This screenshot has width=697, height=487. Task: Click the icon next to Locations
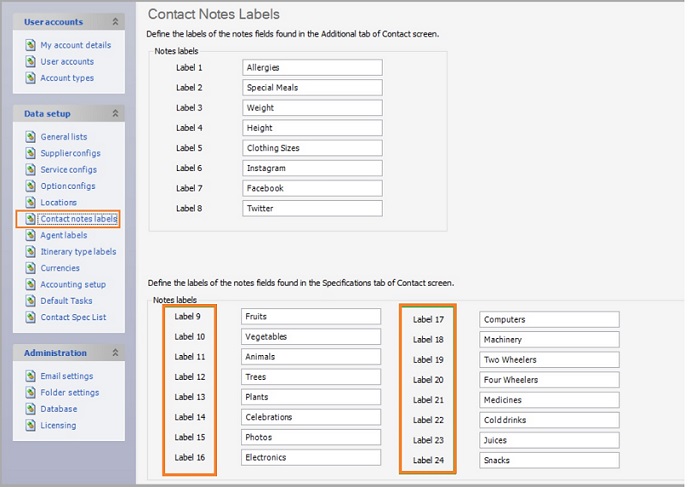[31, 202]
